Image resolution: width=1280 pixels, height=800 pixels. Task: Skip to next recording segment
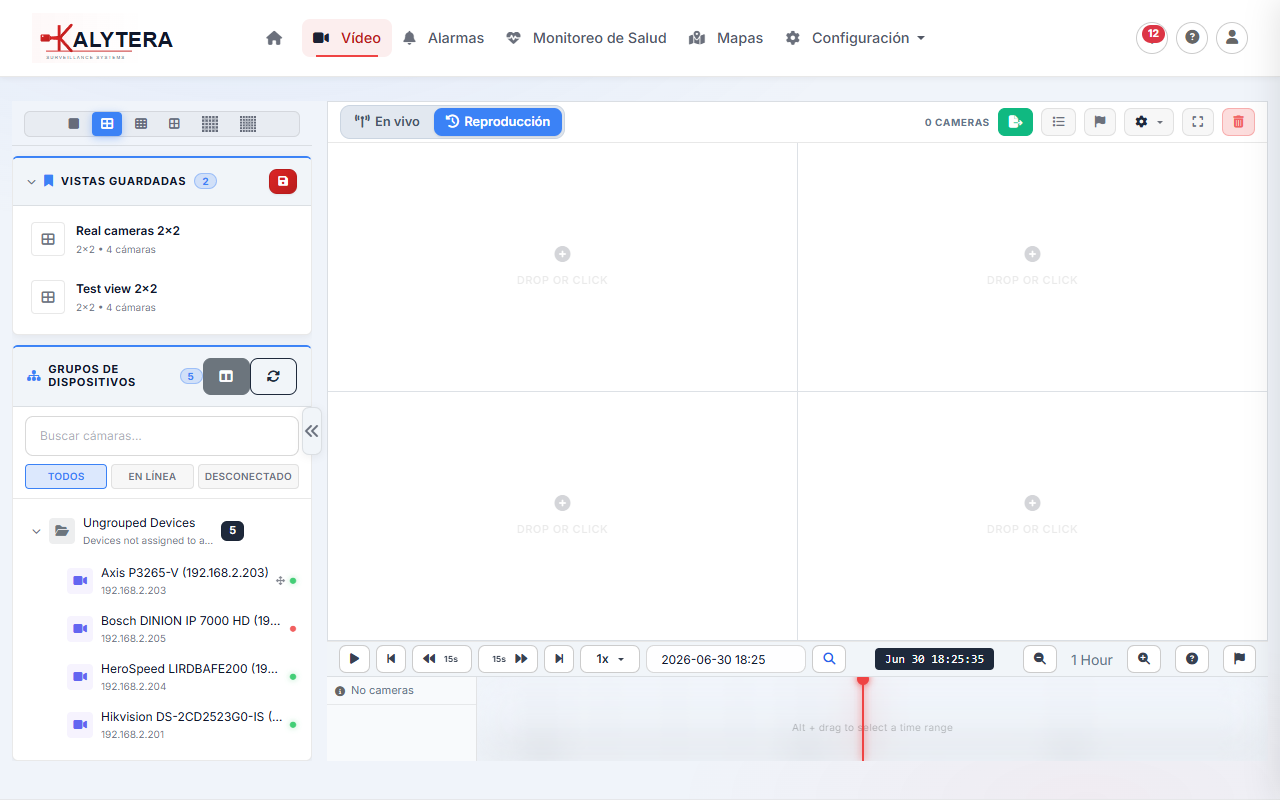[x=559, y=659]
